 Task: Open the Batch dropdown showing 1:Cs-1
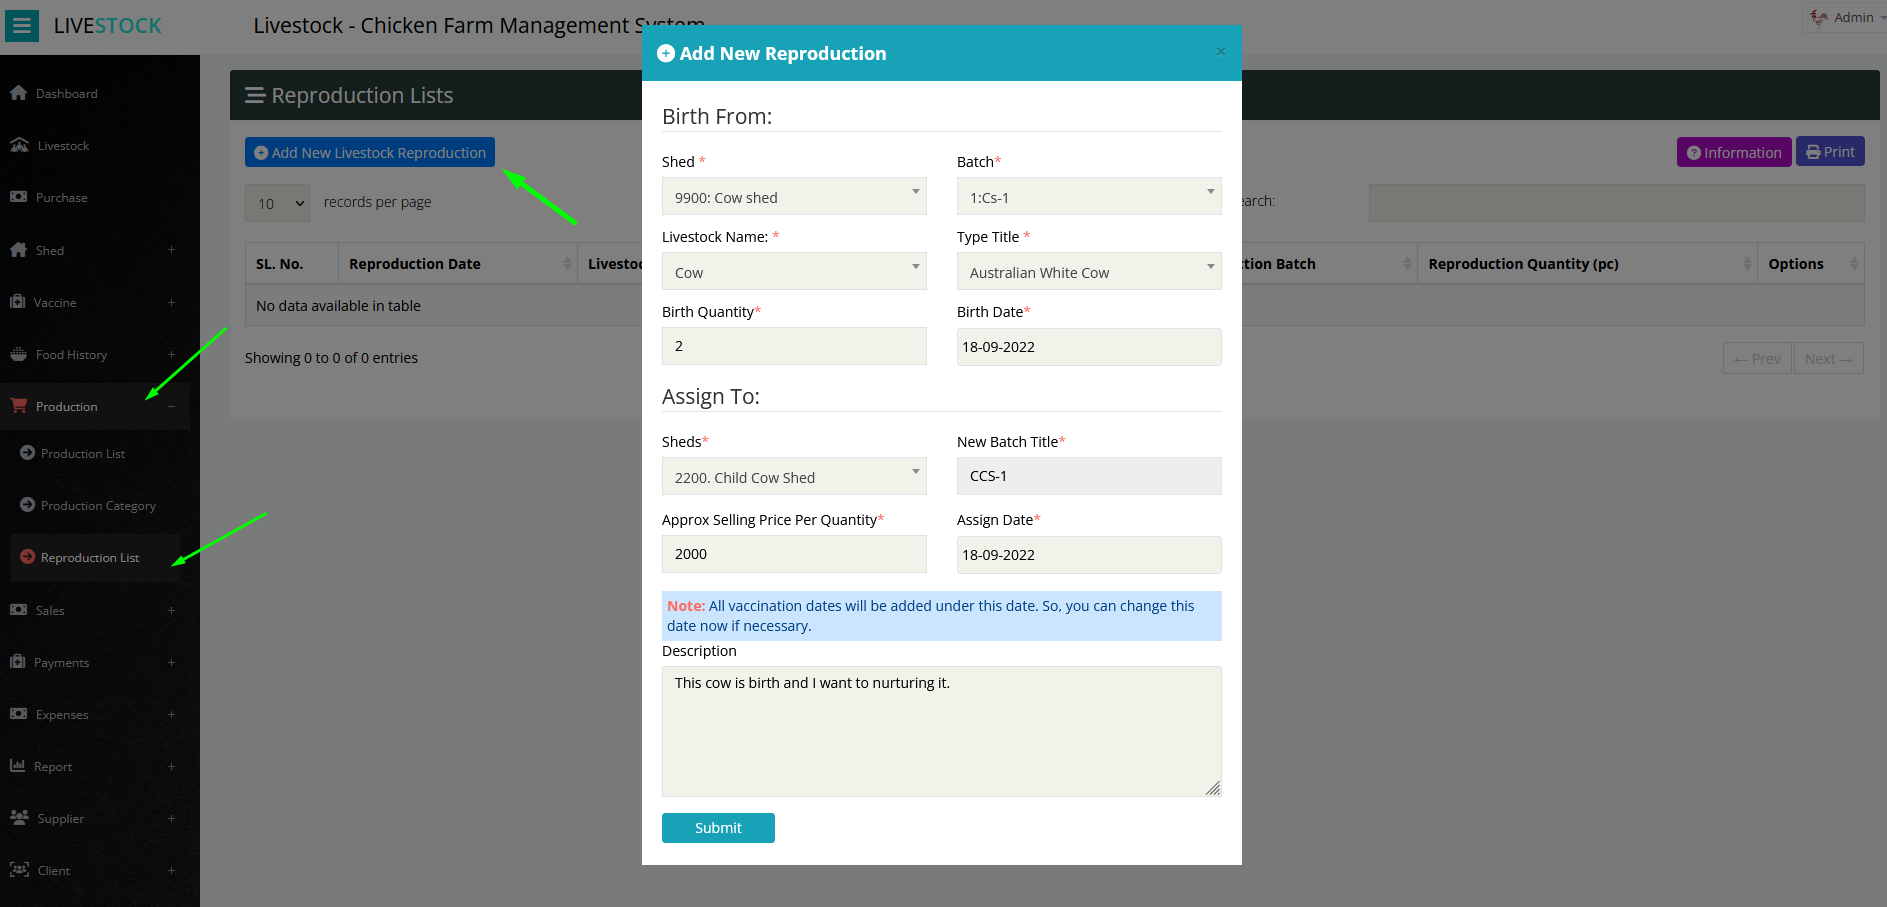coord(1088,197)
